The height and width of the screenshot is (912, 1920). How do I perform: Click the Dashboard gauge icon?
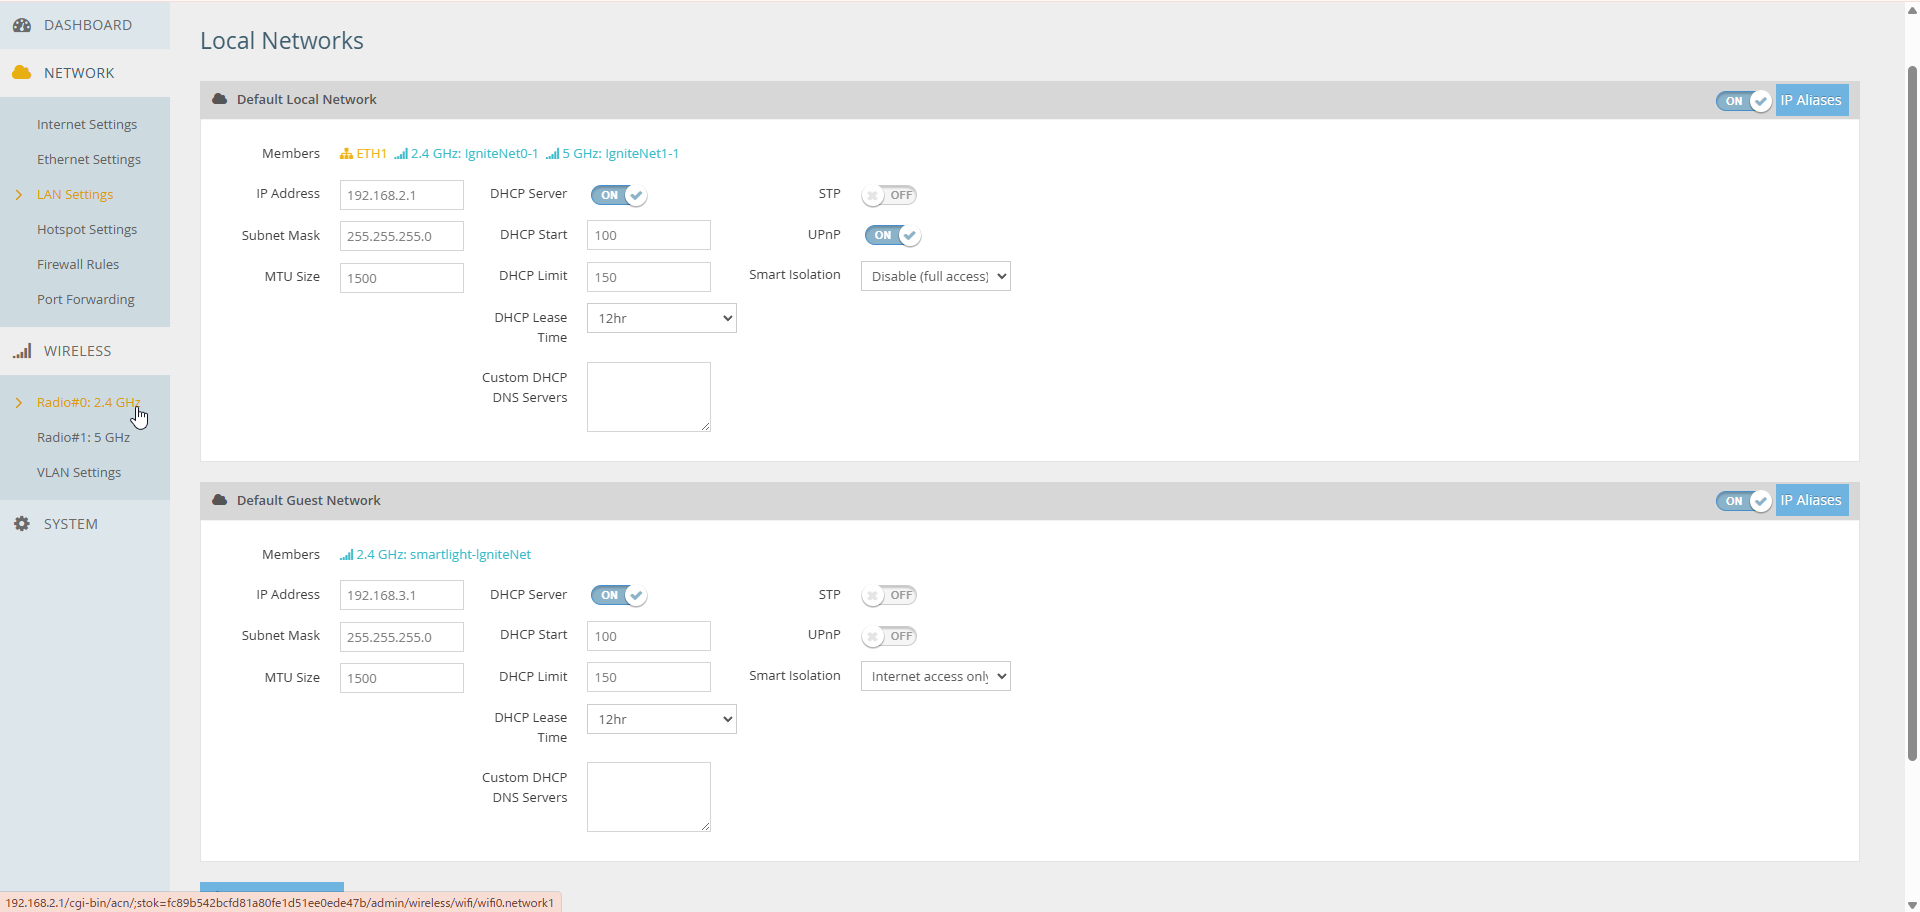[x=22, y=25]
